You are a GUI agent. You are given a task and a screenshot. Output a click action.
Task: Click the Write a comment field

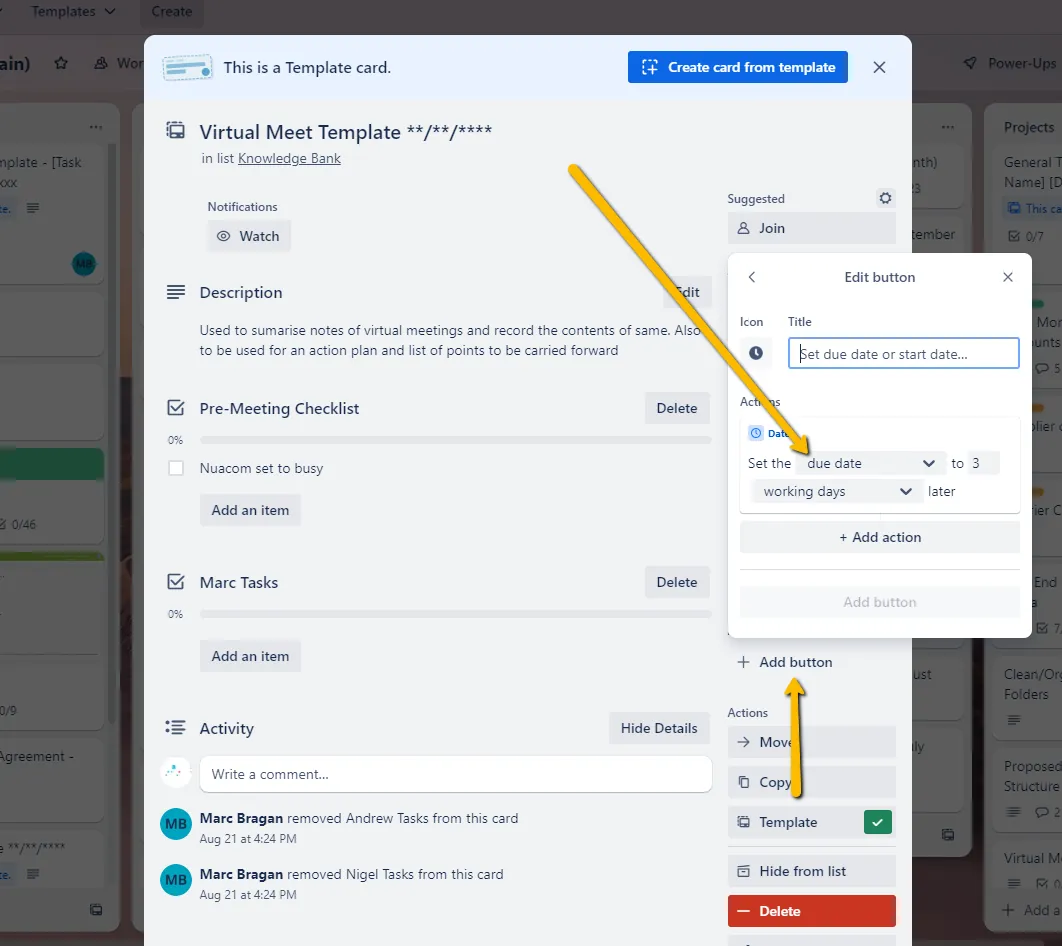455,774
